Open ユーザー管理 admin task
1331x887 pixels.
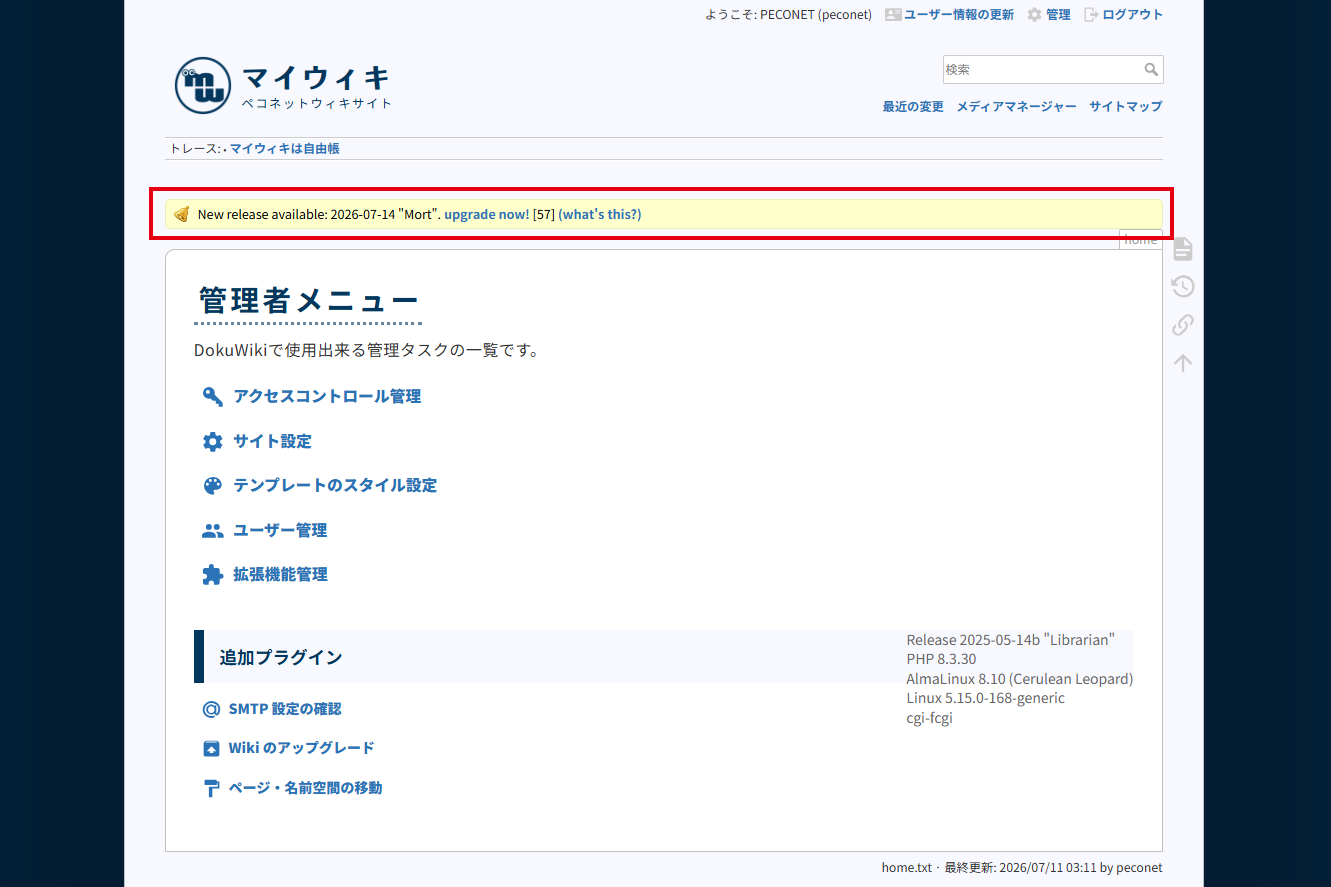[280, 531]
